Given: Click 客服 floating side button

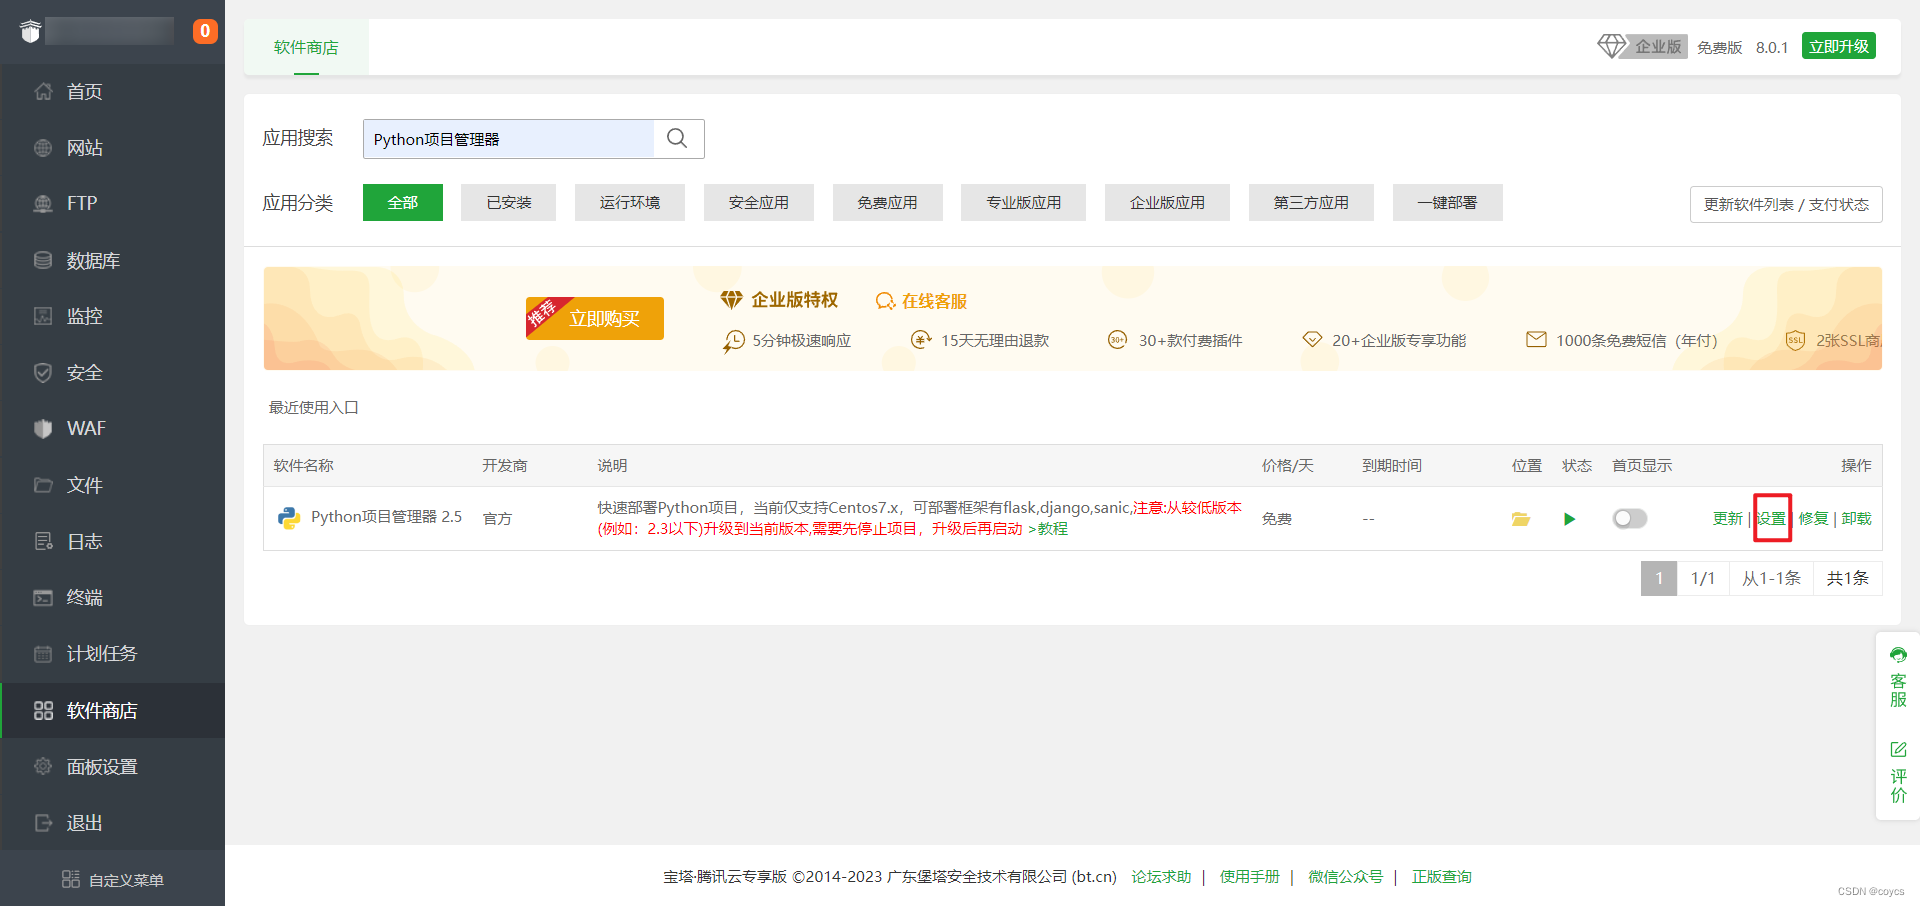Looking at the screenshot, I should click(x=1898, y=678).
